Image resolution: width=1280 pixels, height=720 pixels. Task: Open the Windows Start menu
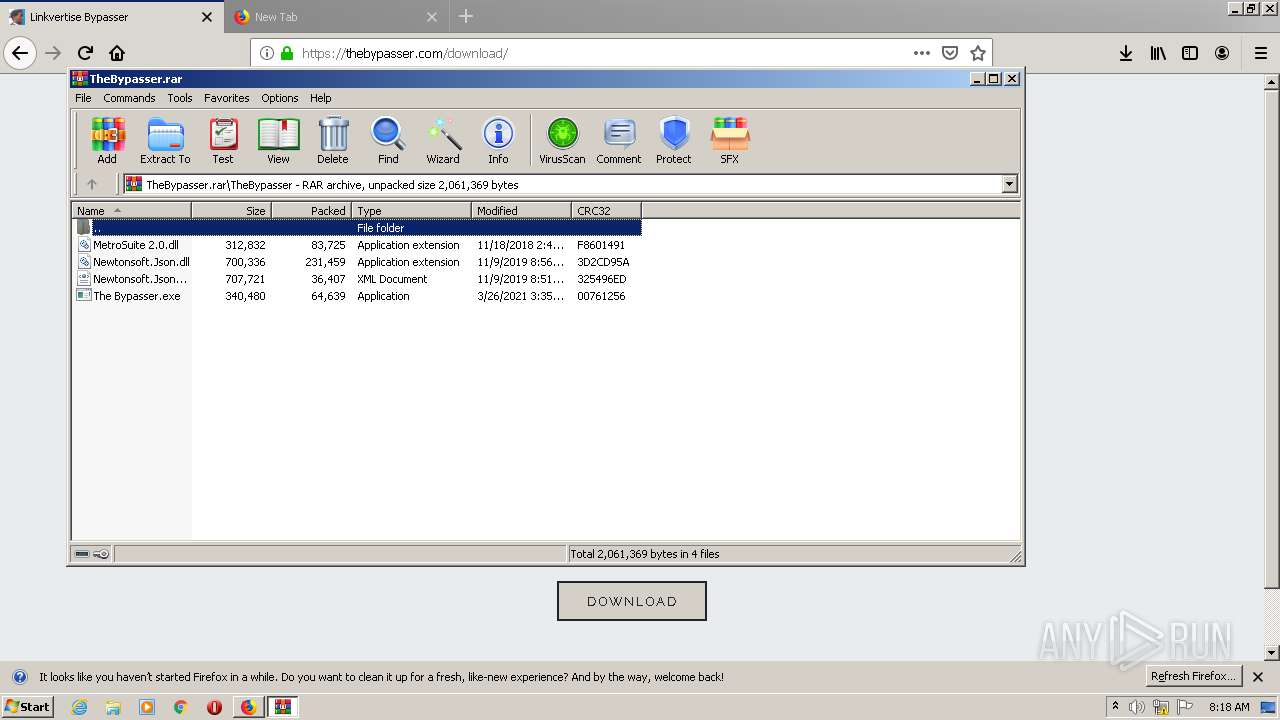(27, 707)
